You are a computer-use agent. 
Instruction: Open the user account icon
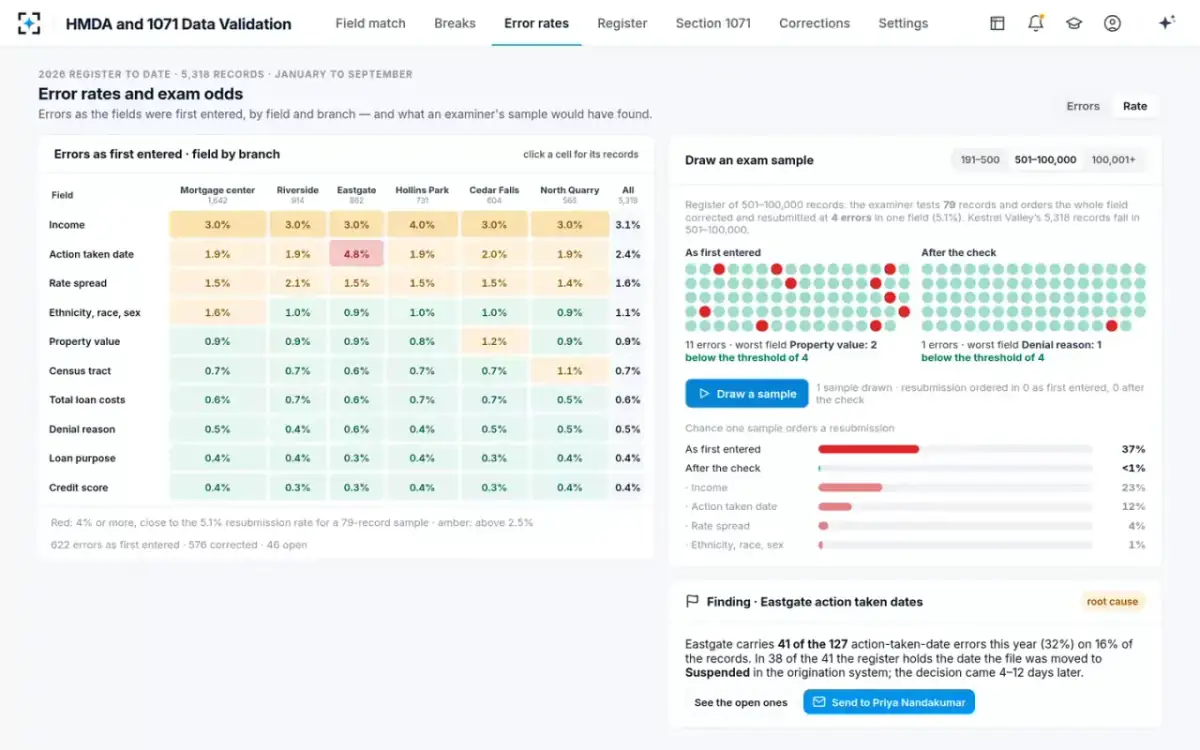tap(1112, 23)
